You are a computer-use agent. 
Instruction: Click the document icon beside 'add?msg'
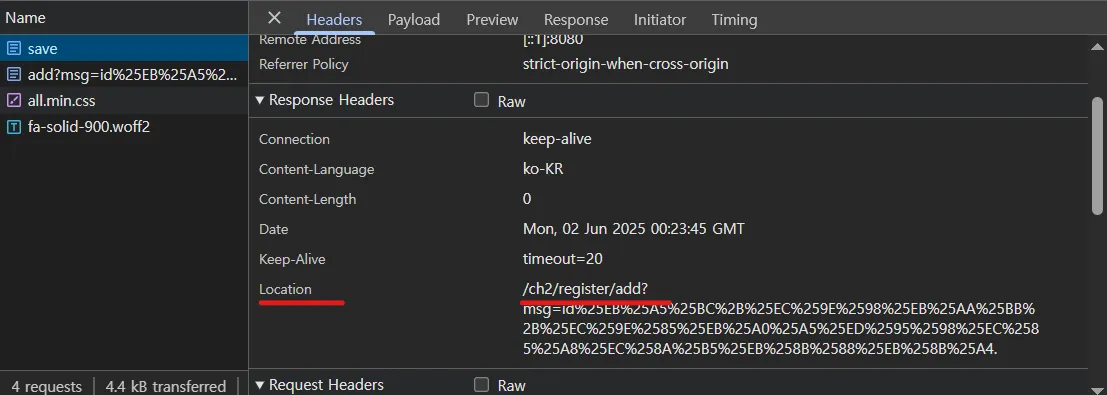point(13,75)
